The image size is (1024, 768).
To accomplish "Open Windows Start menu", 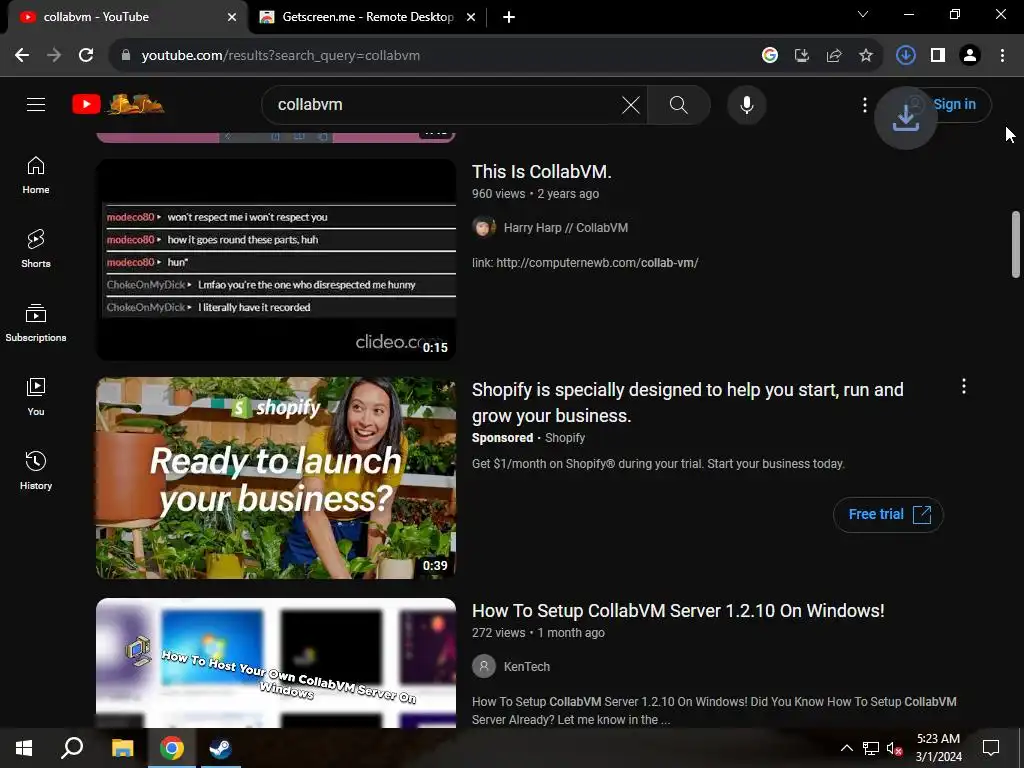I will click(24, 748).
